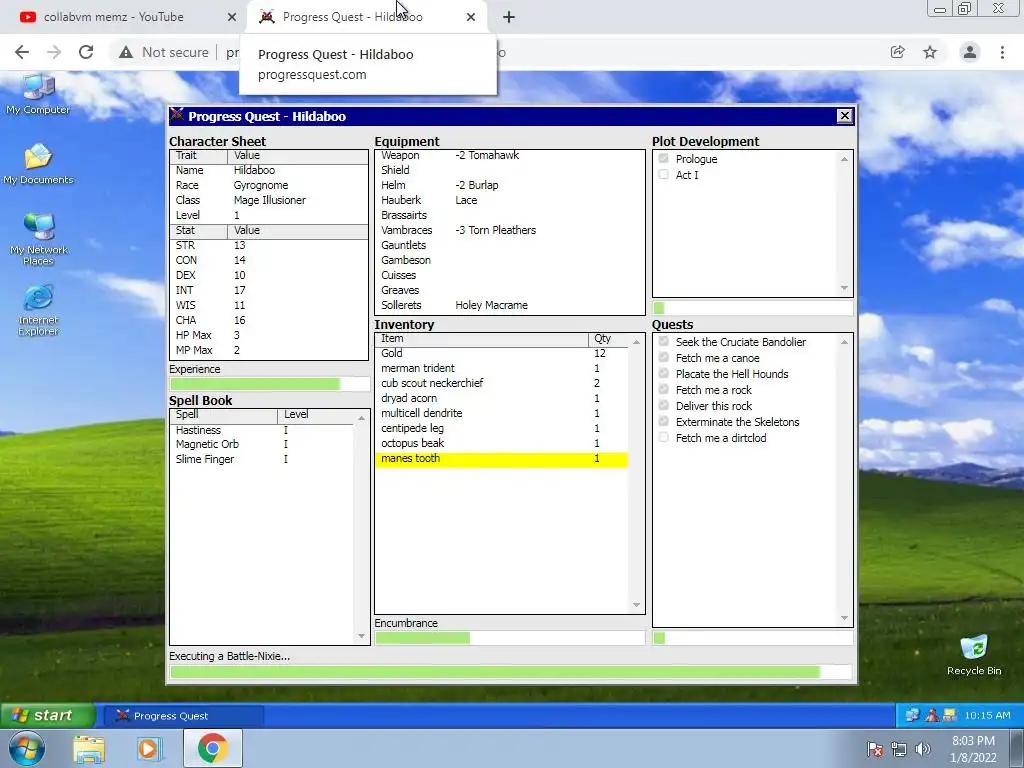The height and width of the screenshot is (768, 1024).
Task: Click progressquest.com in tab tooltip
Action: tap(312, 75)
